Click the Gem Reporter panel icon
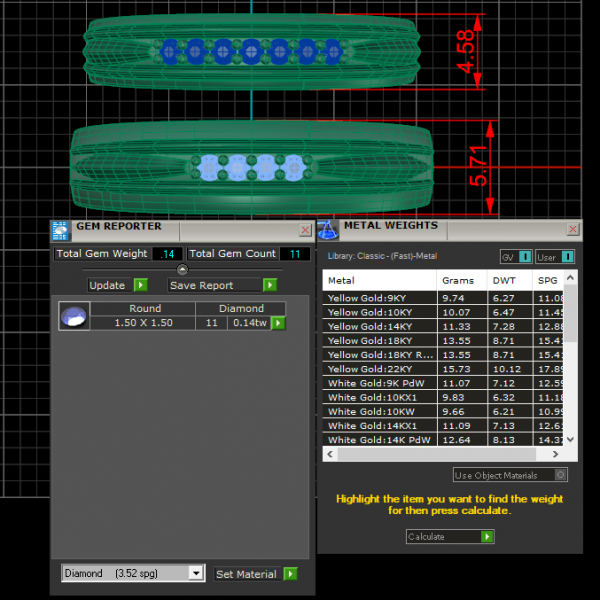The width and height of the screenshot is (600, 600). click(61, 229)
